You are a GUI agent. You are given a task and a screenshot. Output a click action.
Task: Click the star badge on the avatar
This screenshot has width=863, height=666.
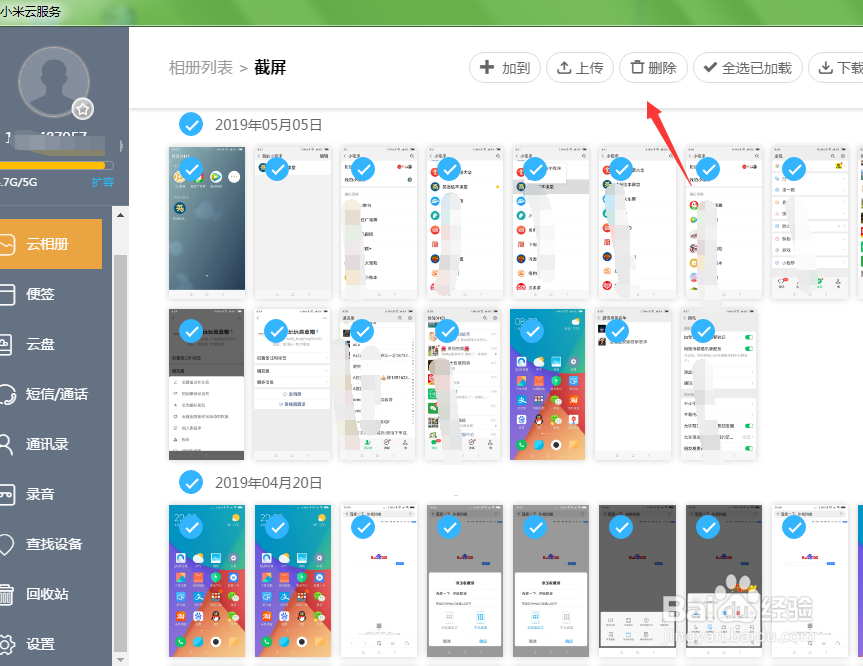pyautogui.click(x=83, y=109)
